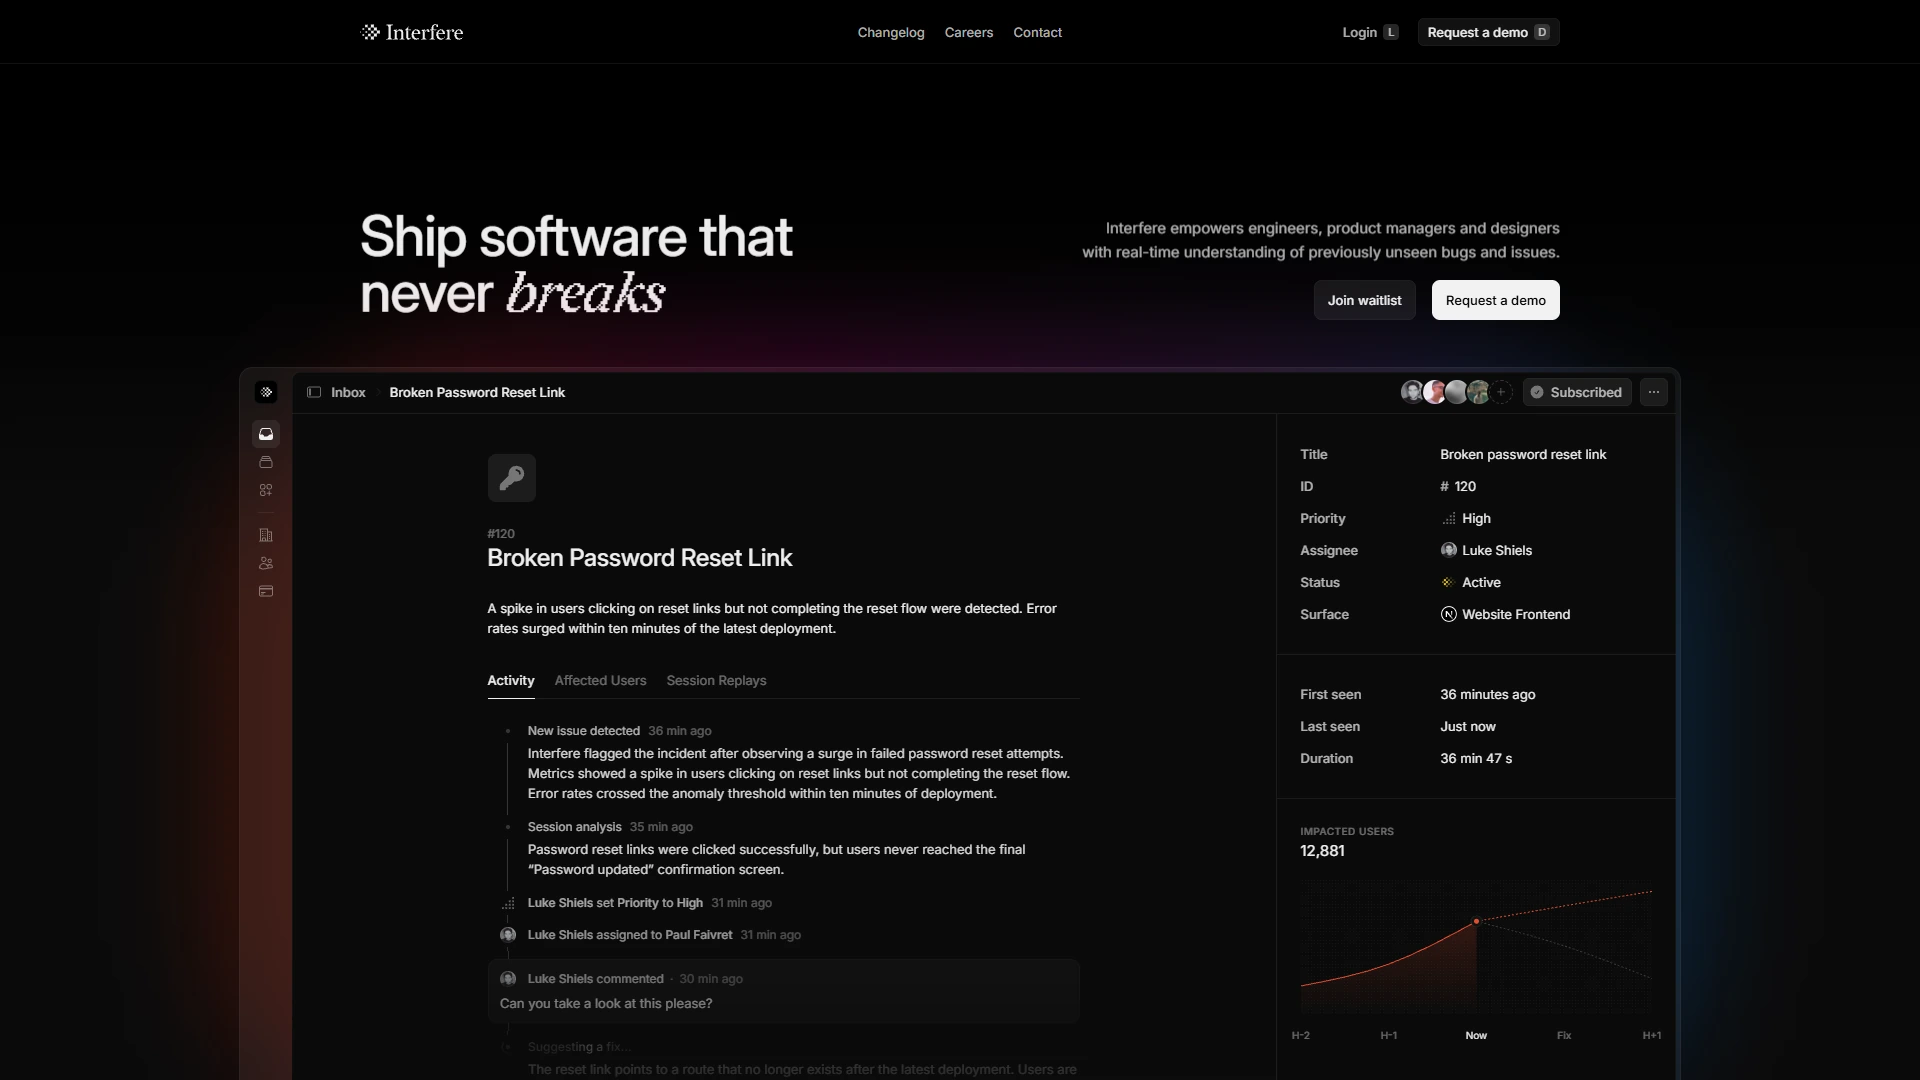Click the Login link
Image resolution: width=1920 pixels, height=1080 pixels.
[1369, 32]
